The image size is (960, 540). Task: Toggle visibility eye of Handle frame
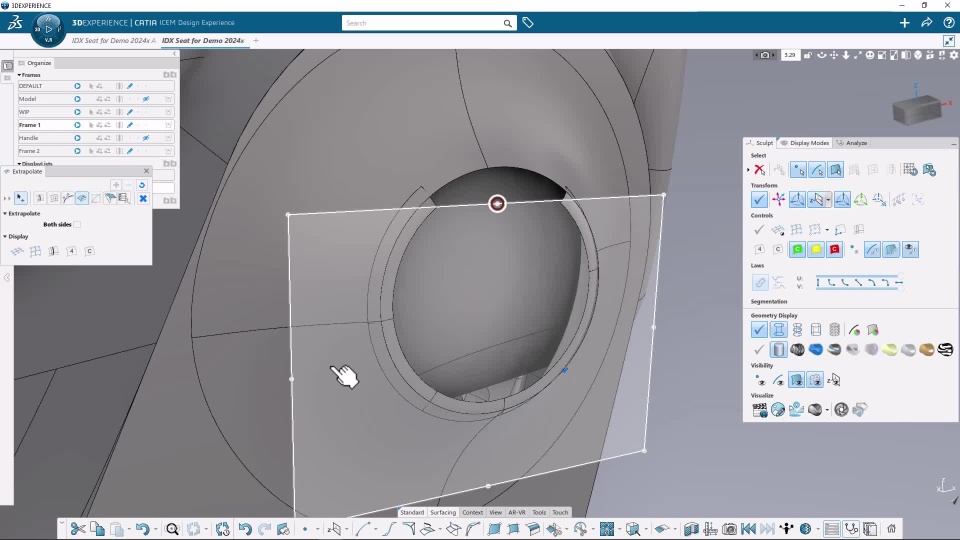(x=146, y=138)
